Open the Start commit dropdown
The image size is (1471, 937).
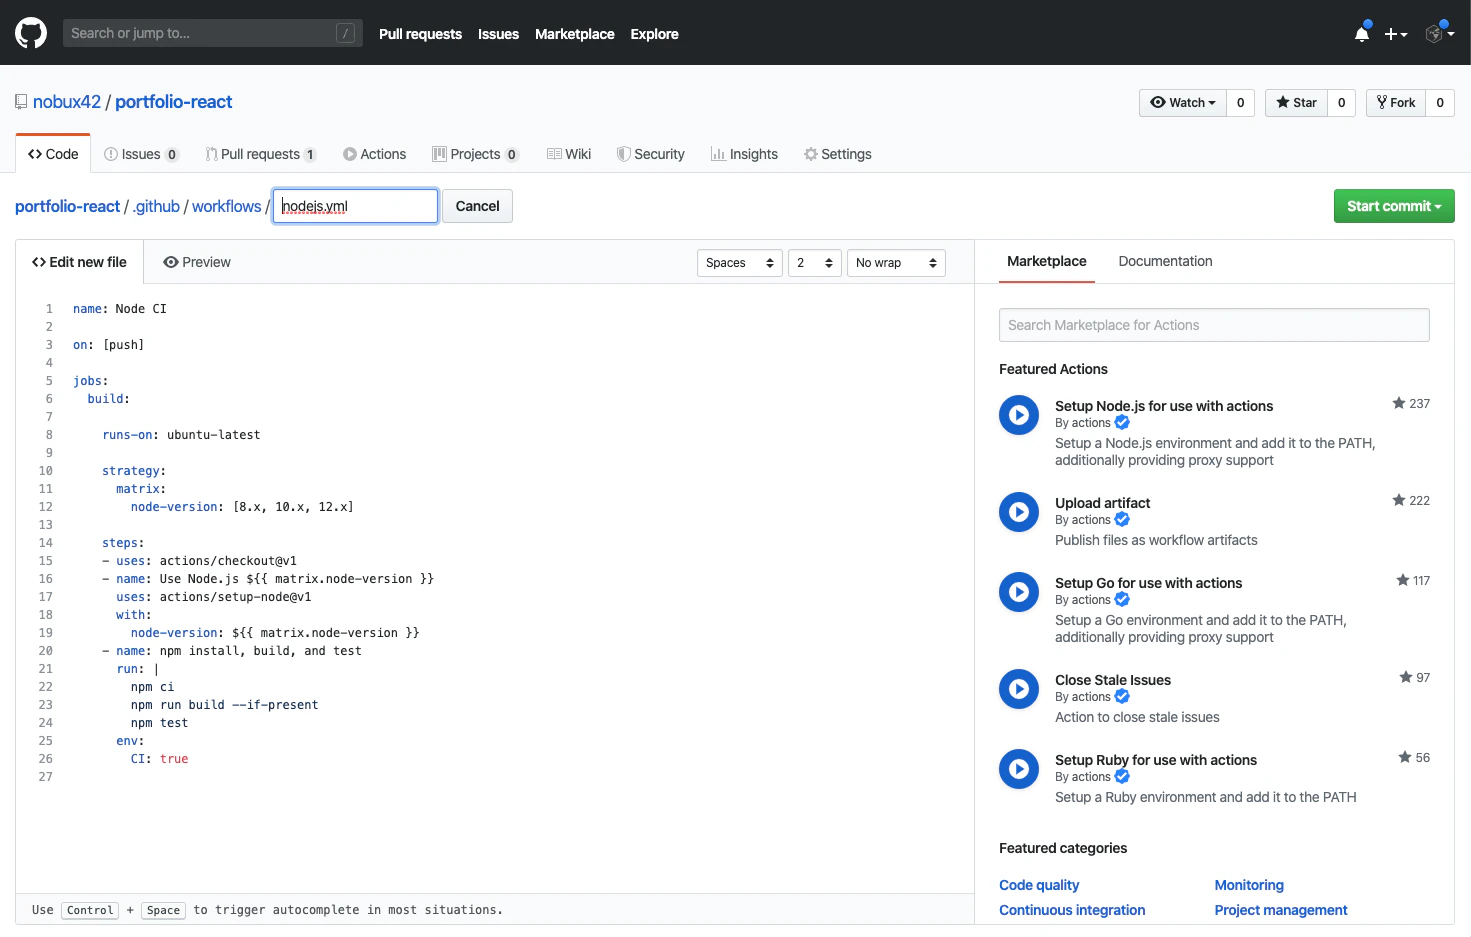[x=1394, y=206]
